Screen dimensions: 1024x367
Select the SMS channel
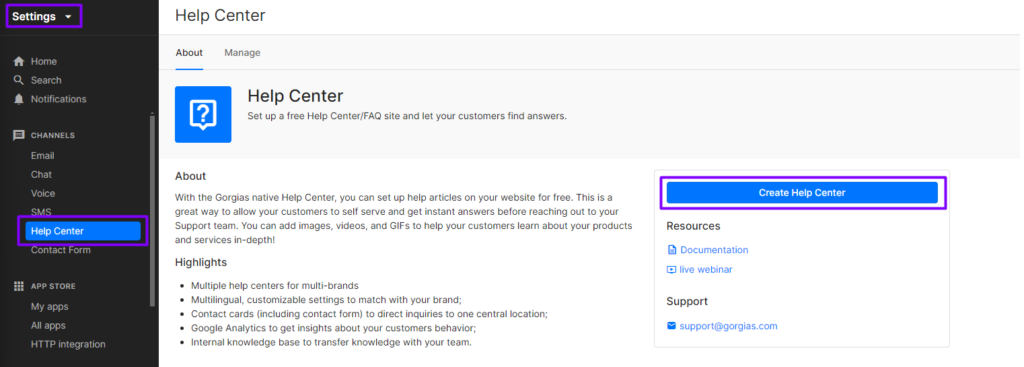pyautogui.click(x=41, y=212)
